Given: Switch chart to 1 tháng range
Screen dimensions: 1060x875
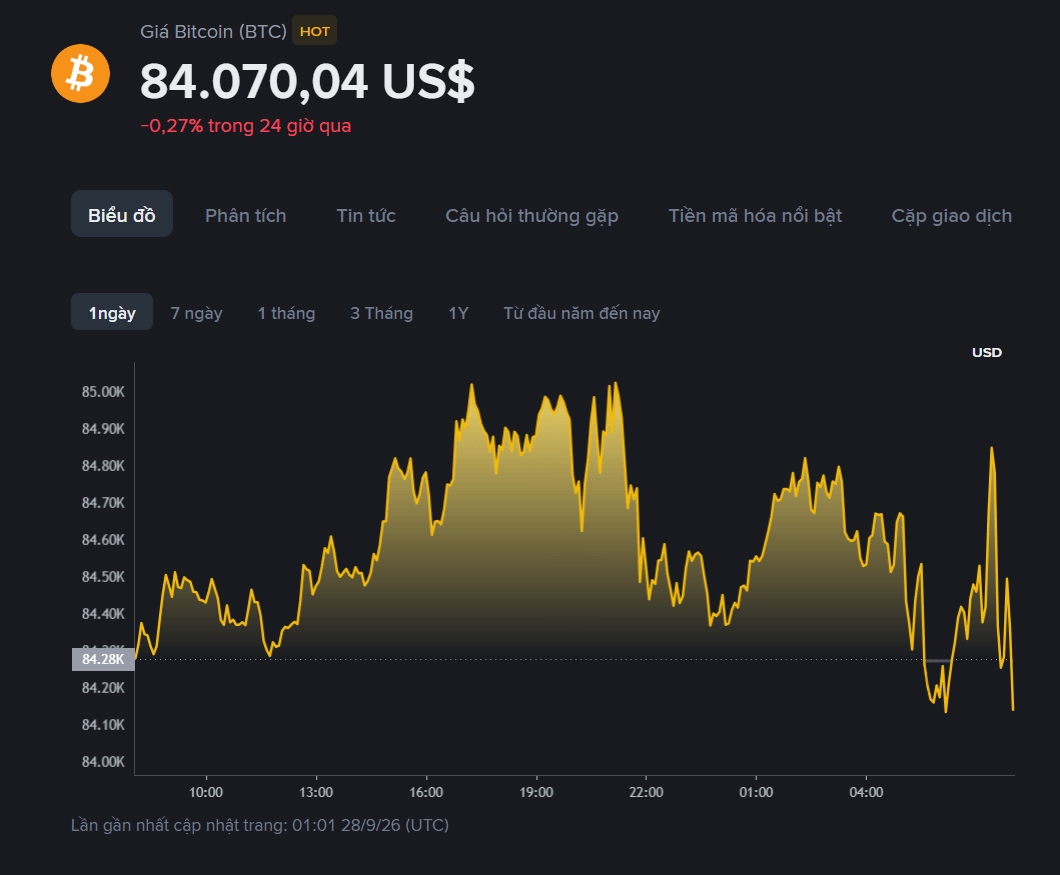Looking at the screenshot, I should coord(286,313).
